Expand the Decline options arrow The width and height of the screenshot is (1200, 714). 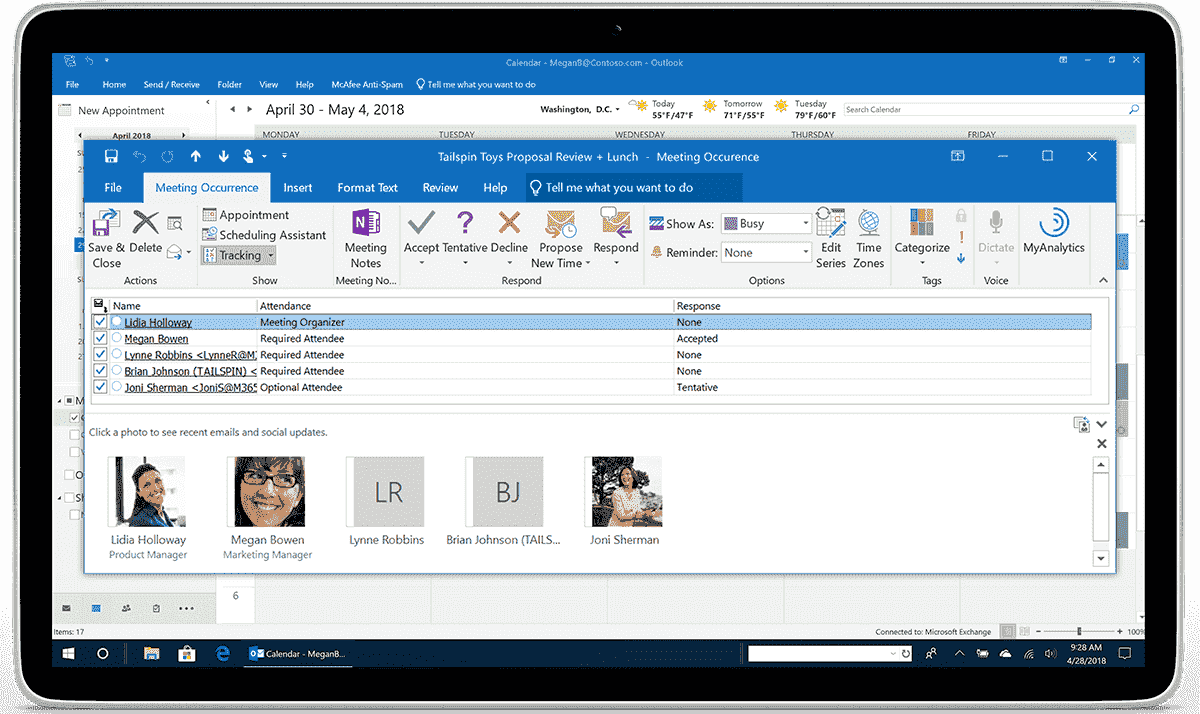coord(509,263)
